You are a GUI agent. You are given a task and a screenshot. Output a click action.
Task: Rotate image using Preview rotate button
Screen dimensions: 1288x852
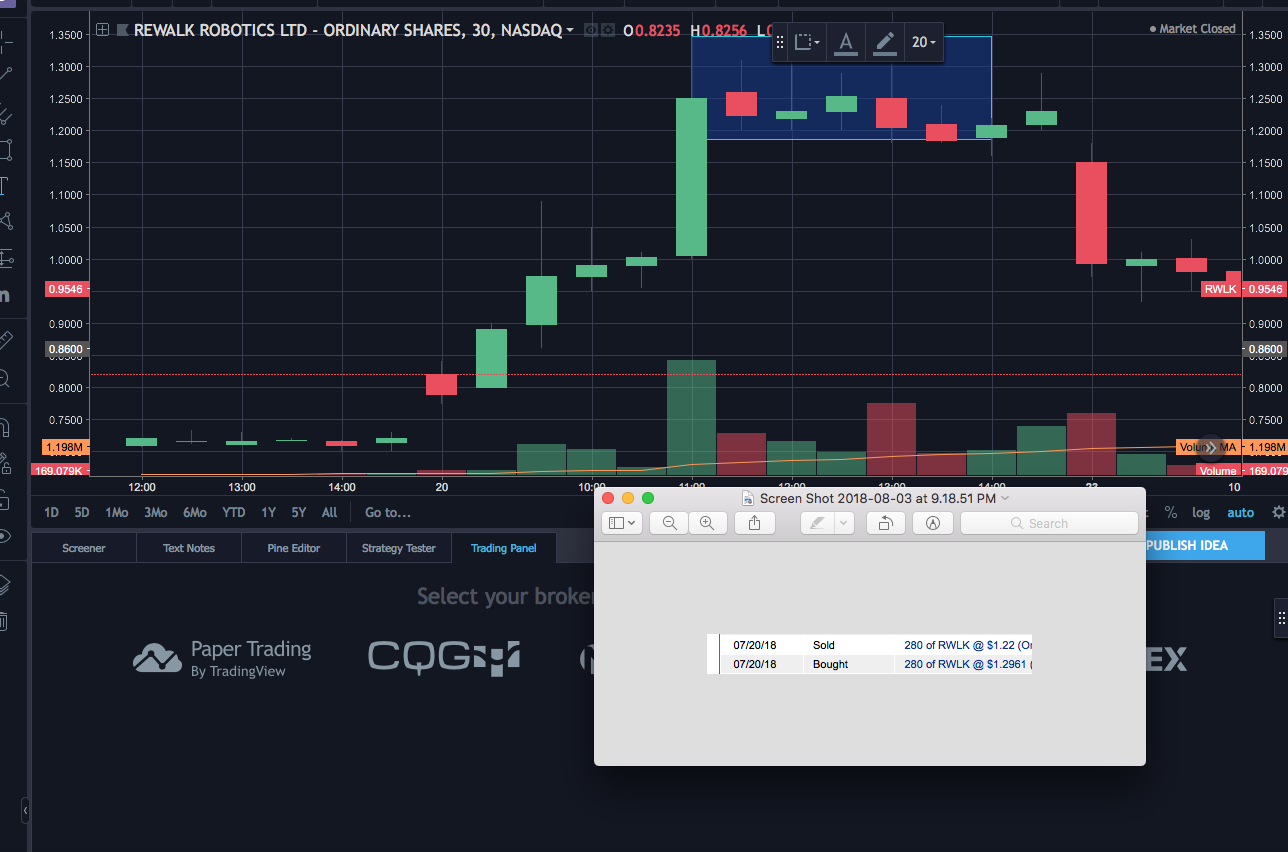(x=885, y=523)
